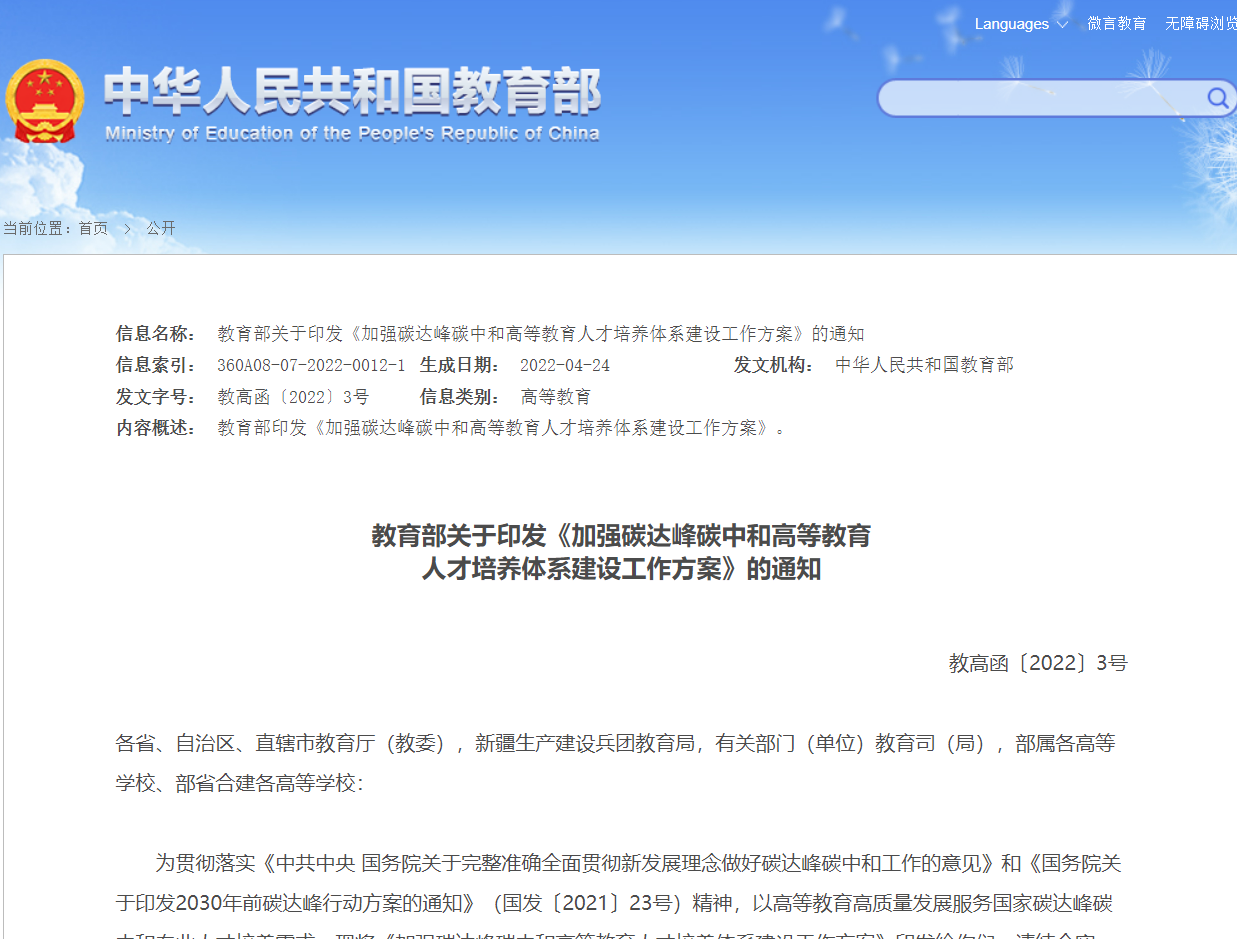Click the English Ministry of Education subtitle
This screenshot has height=939, width=1237.
[352, 134]
